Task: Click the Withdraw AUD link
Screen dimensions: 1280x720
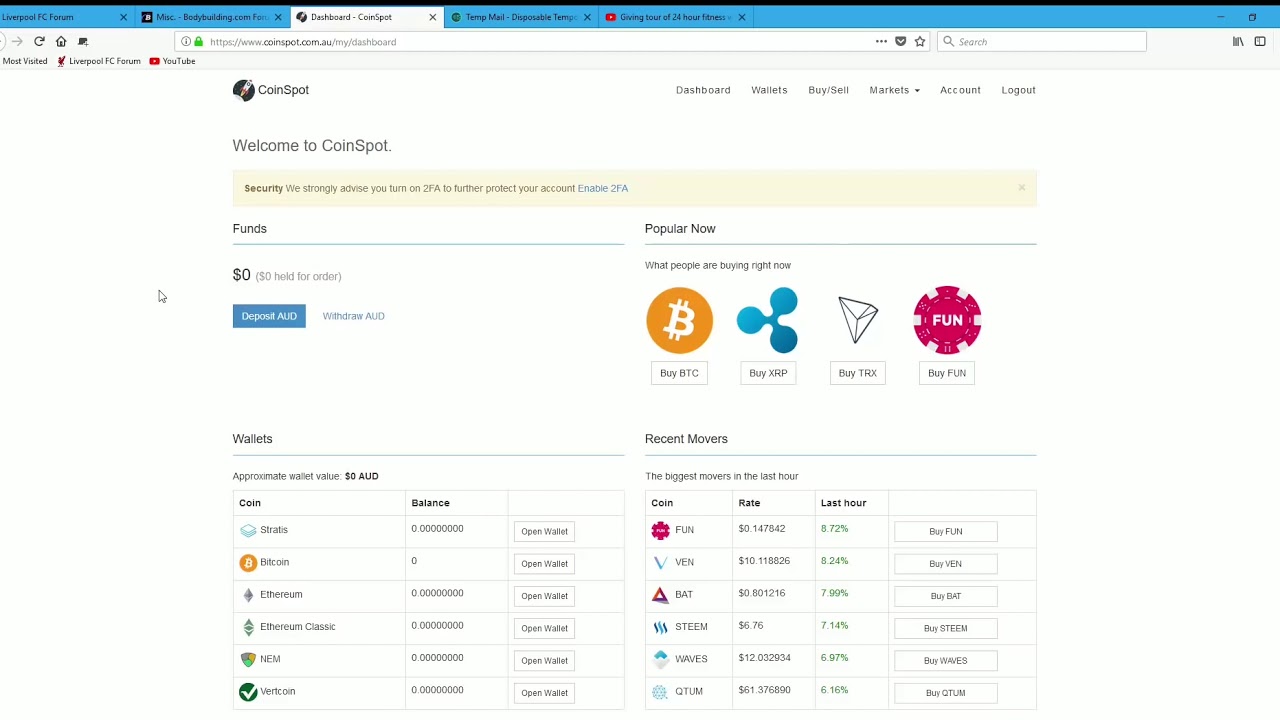Action: pyautogui.click(x=353, y=316)
